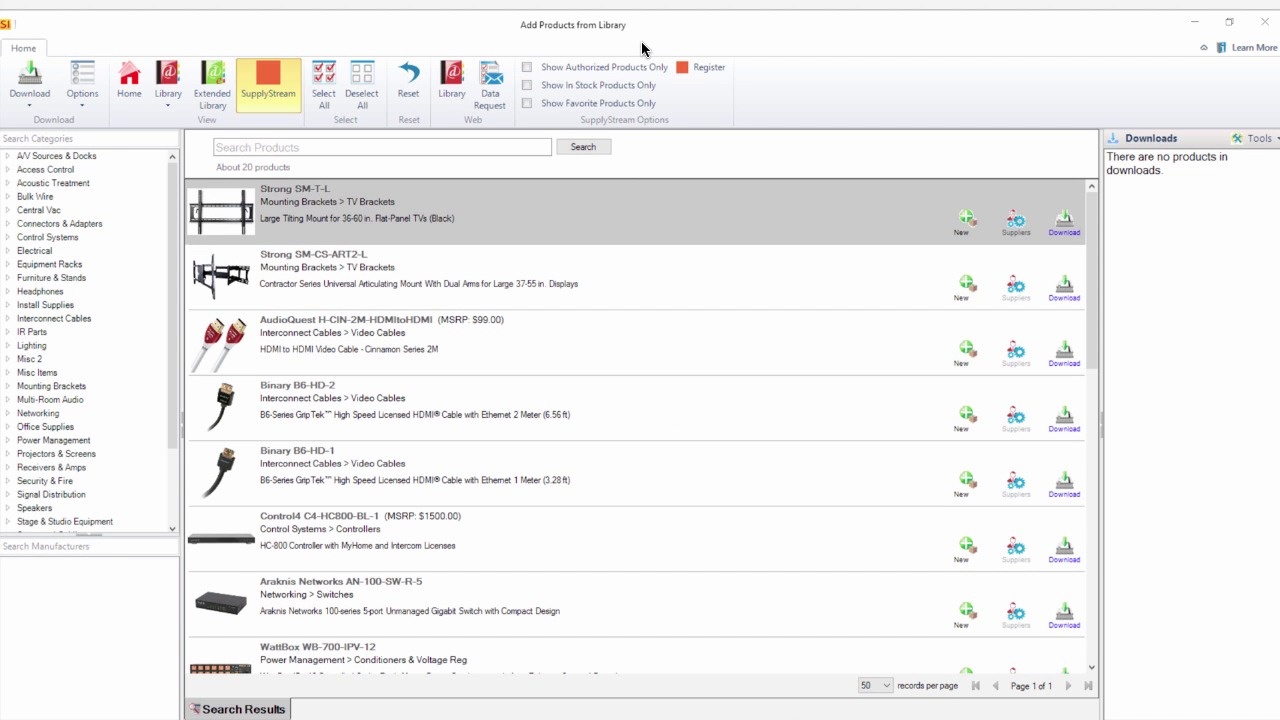1280x720 pixels.
Task: Click the category list scrollbar down arrow
Action: tap(172, 529)
